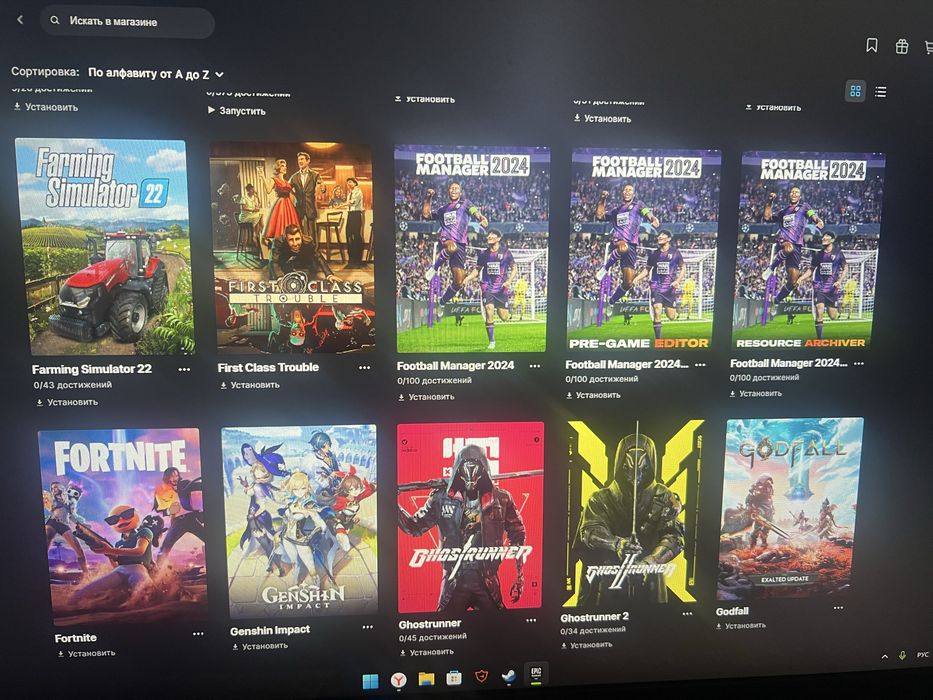
Task: Install Farming Simulator 22
Action: coord(67,402)
